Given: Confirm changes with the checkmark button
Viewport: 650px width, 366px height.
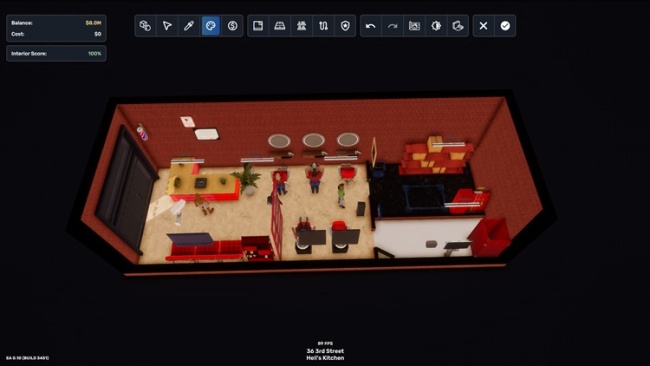Looking at the screenshot, I should 505,26.
